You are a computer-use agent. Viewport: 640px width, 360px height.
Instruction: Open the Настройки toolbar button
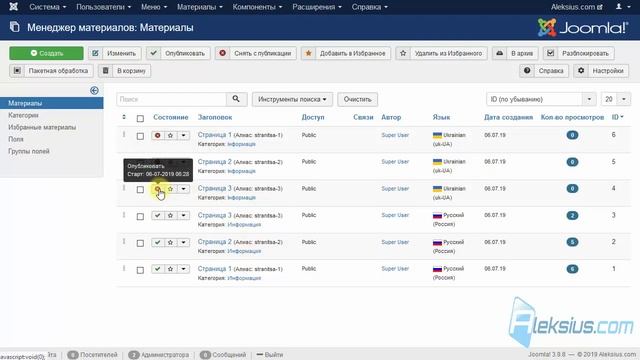click(601, 71)
